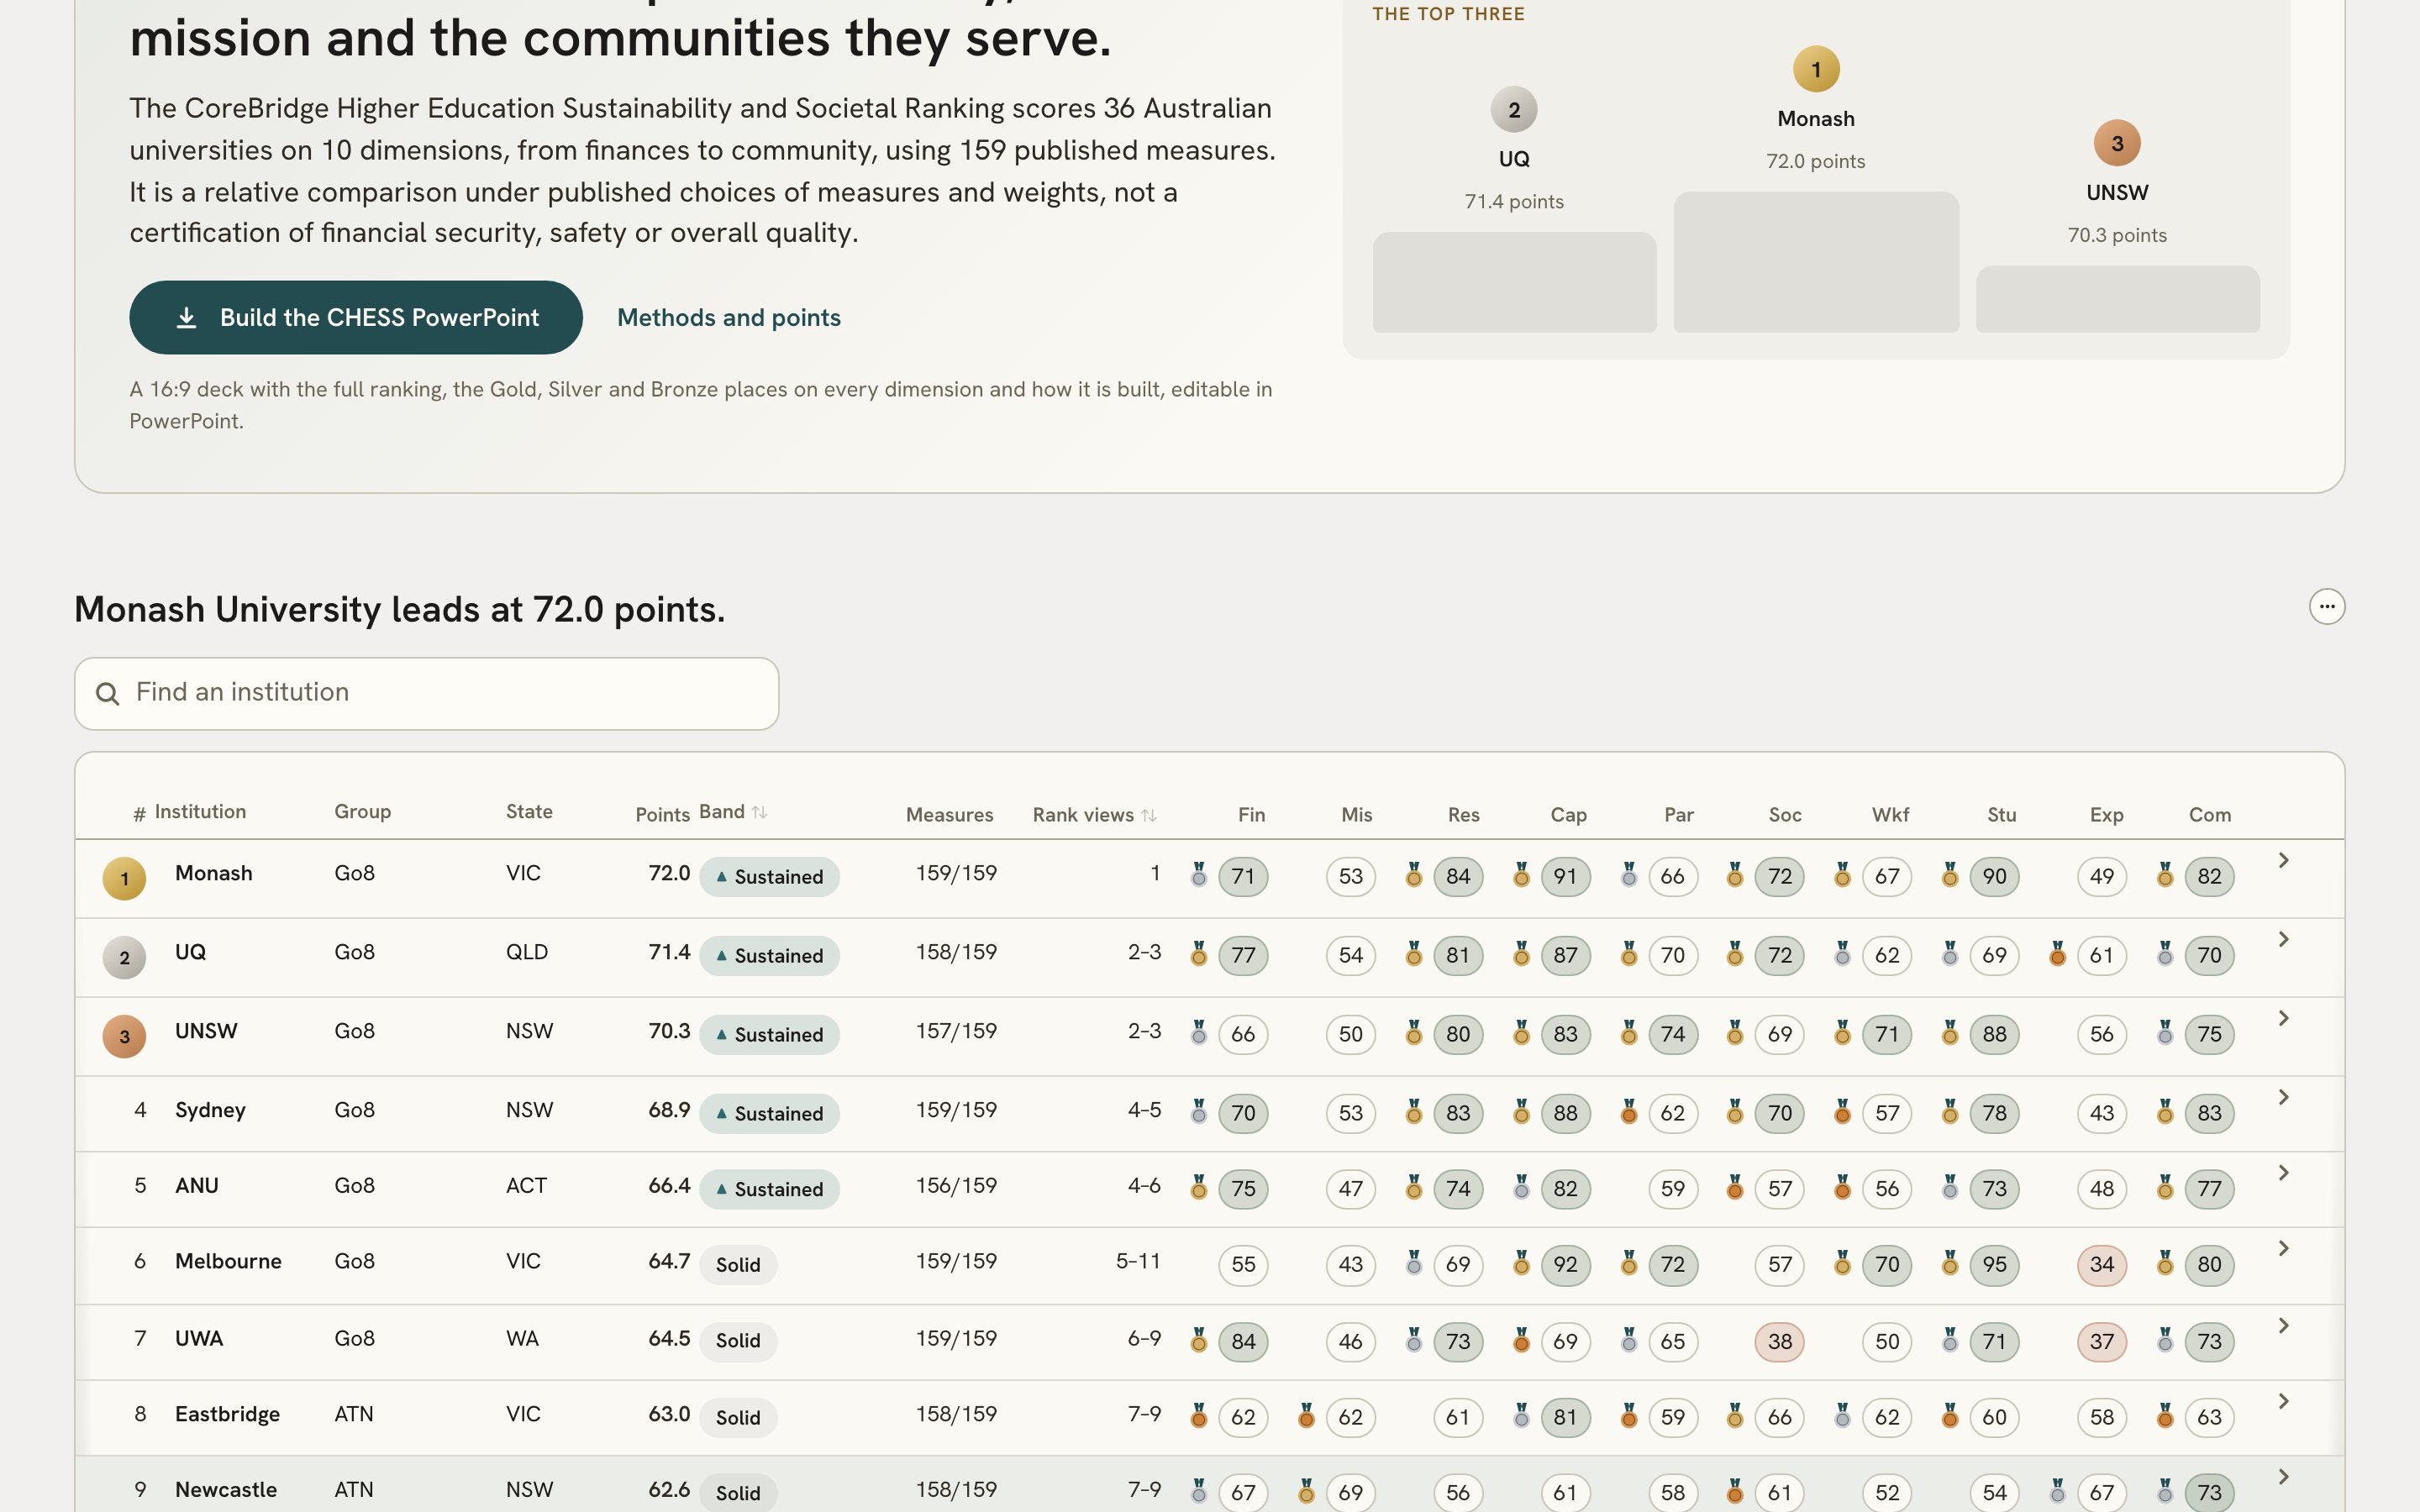
Task: Click Monash's Sustained band pill
Action: coord(769,876)
